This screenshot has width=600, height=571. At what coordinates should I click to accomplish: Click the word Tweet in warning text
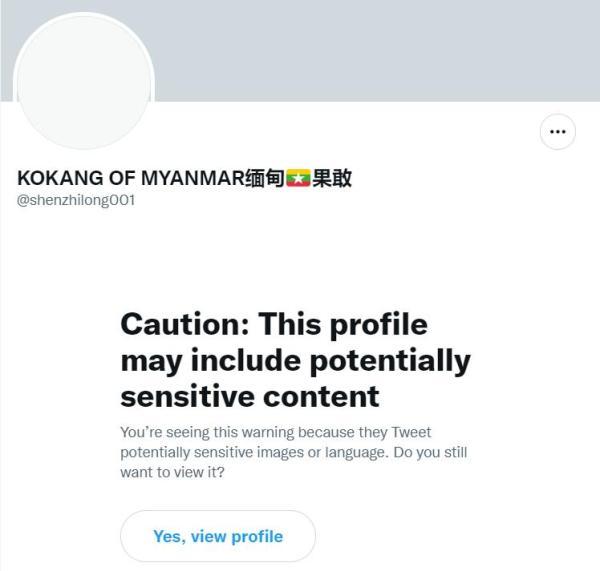pyautogui.click(x=411, y=432)
